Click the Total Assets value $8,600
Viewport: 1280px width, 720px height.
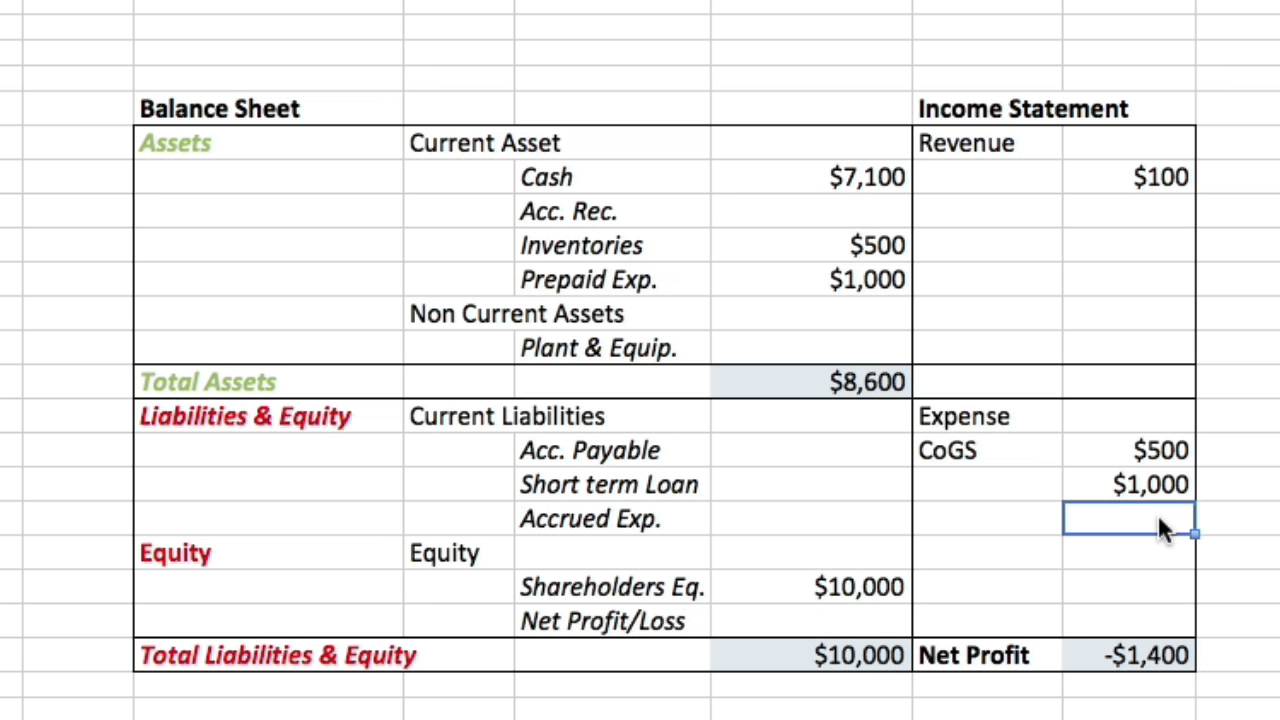(x=866, y=382)
